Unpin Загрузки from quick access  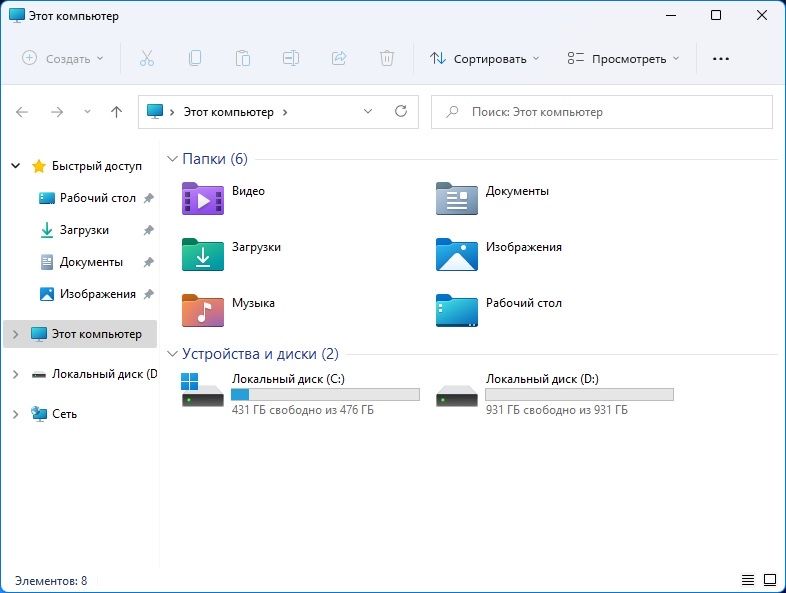(148, 230)
